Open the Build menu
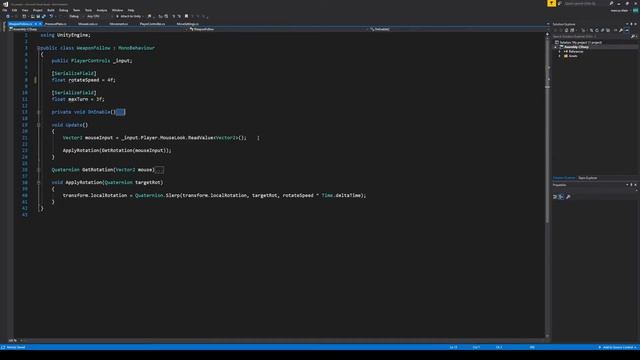This screenshot has width=640, height=360. click(x=51, y=10)
